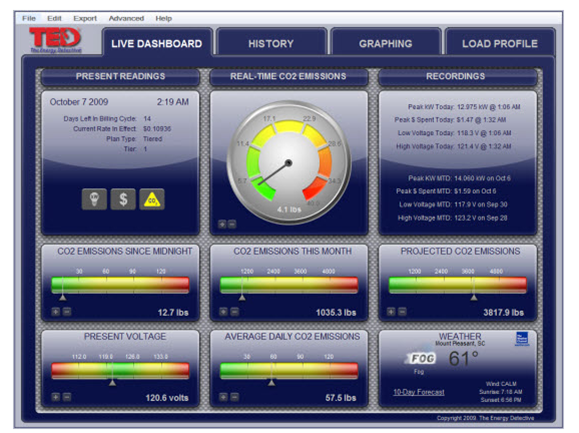Image resolution: width=579 pixels, height=433 pixels.
Task: Click minus in Present Voltage panel
Action: pyautogui.click(x=66, y=397)
